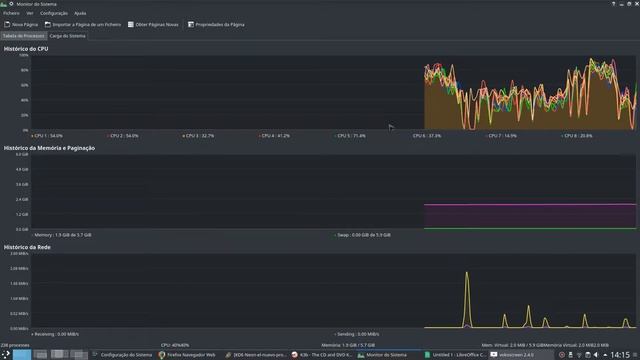Switch to K3b CD and DVD taskbar entry

(x=322, y=355)
